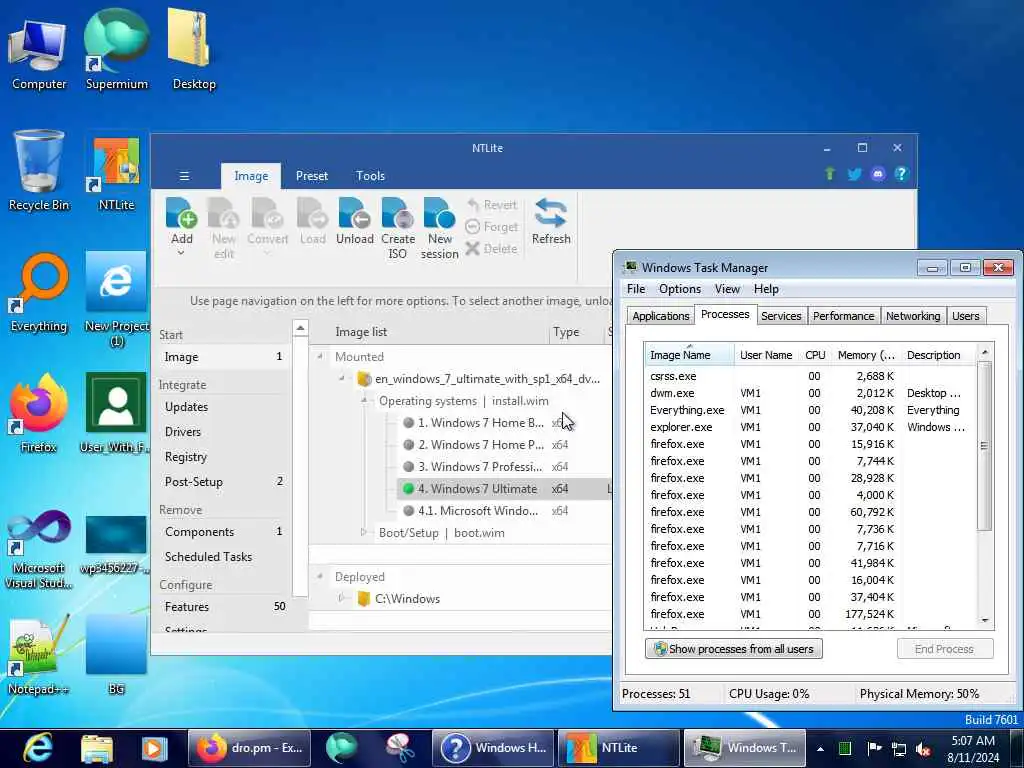This screenshot has height=768, width=1024.
Task: Open File Explorer from the taskbar
Action: pos(97,748)
